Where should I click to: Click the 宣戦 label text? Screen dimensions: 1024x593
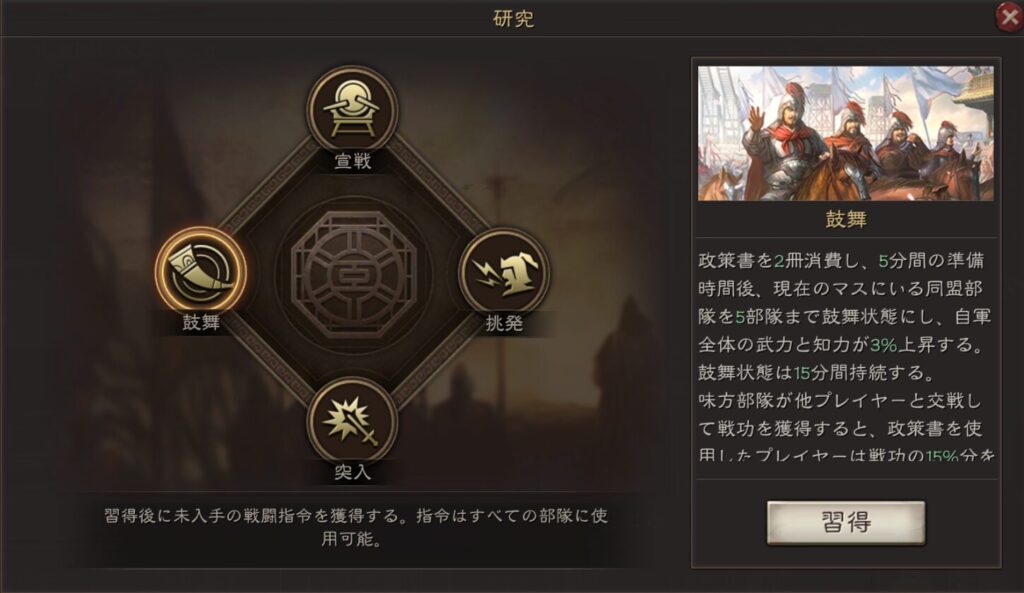pos(353,161)
